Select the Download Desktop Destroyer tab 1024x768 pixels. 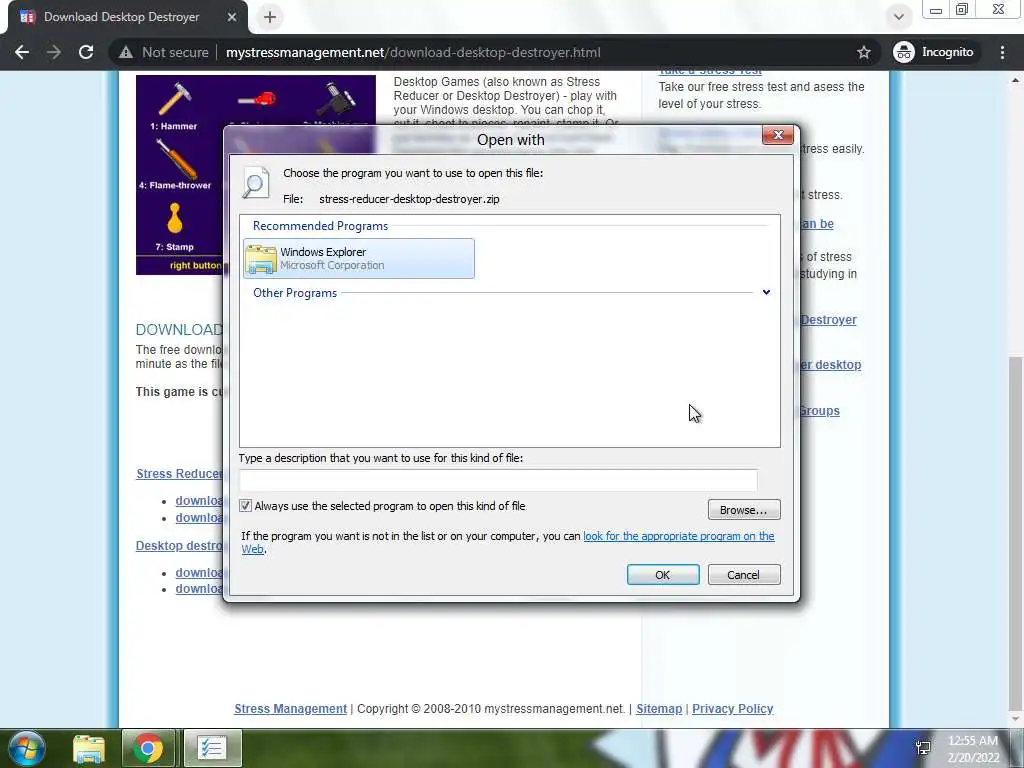click(x=121, y=17)
